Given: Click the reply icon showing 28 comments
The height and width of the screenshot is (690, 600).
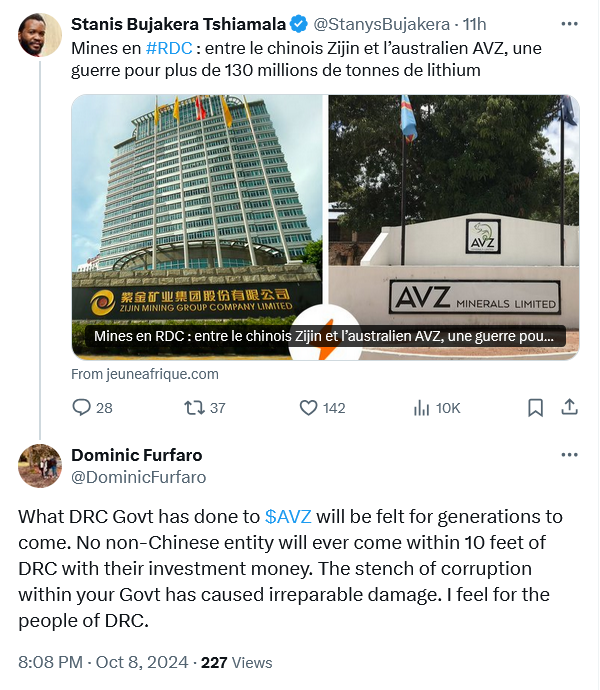Looking at the screenshot, I should tap(81, 407).
